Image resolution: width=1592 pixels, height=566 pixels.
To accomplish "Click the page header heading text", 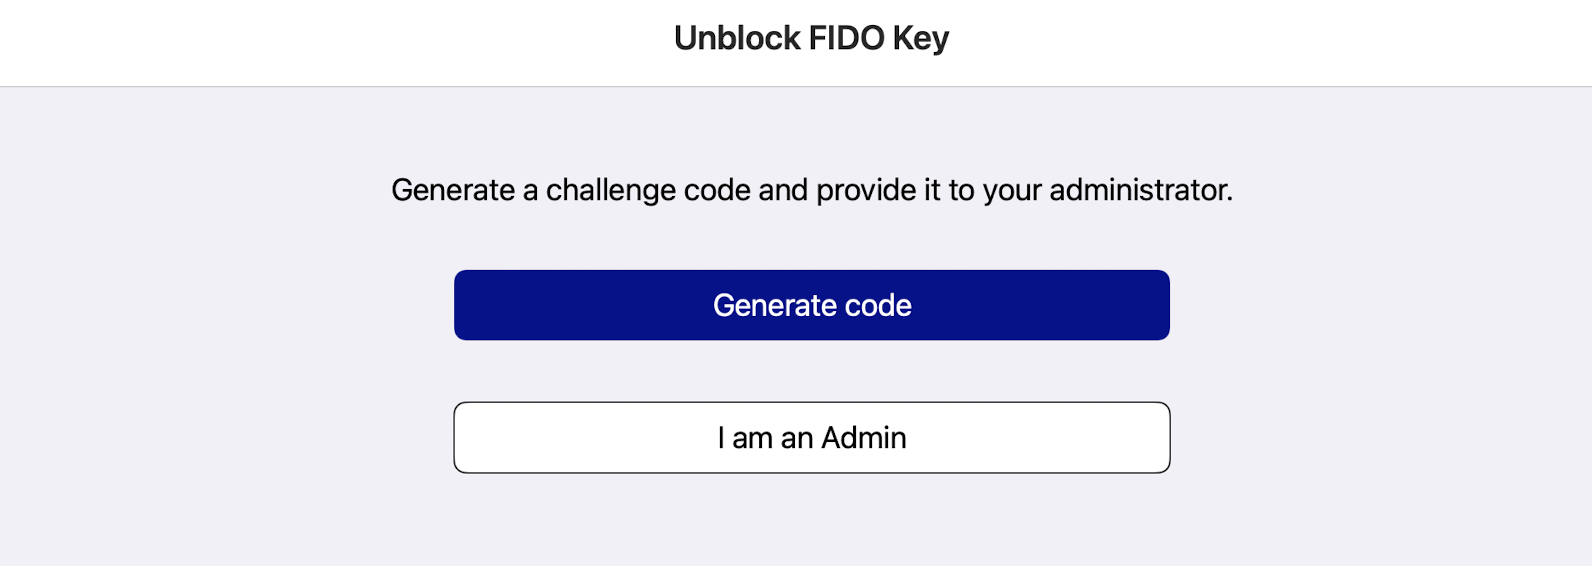I will (x=811, y=38).
